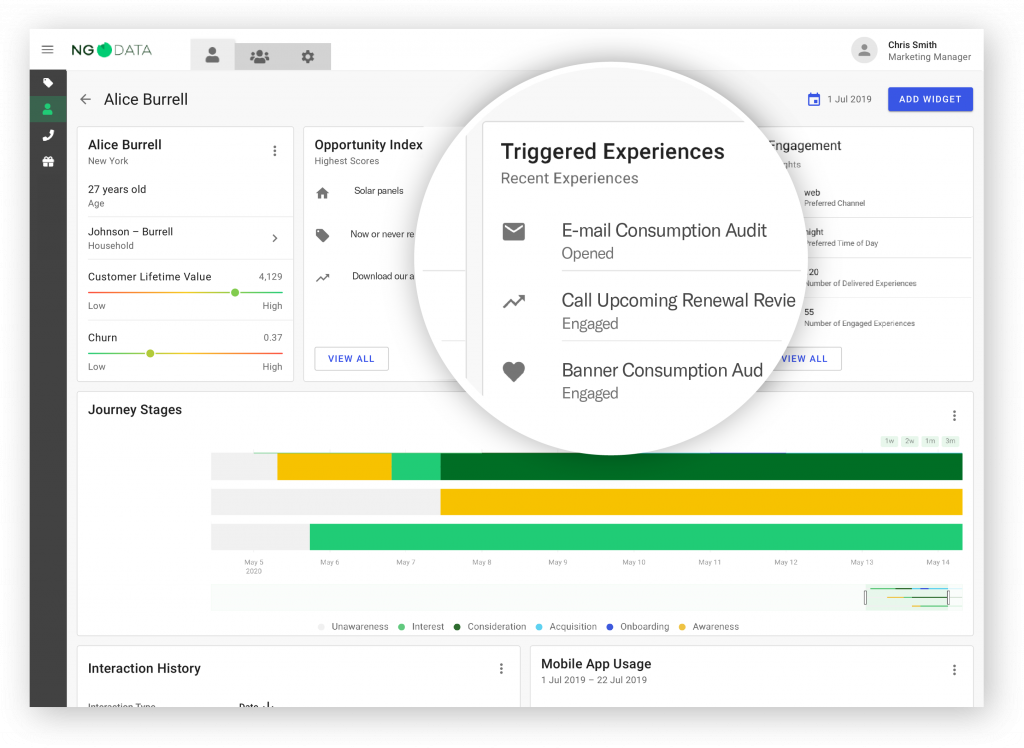Select the group of people tab
1024x748 pixels.
(x=259, y=56)
